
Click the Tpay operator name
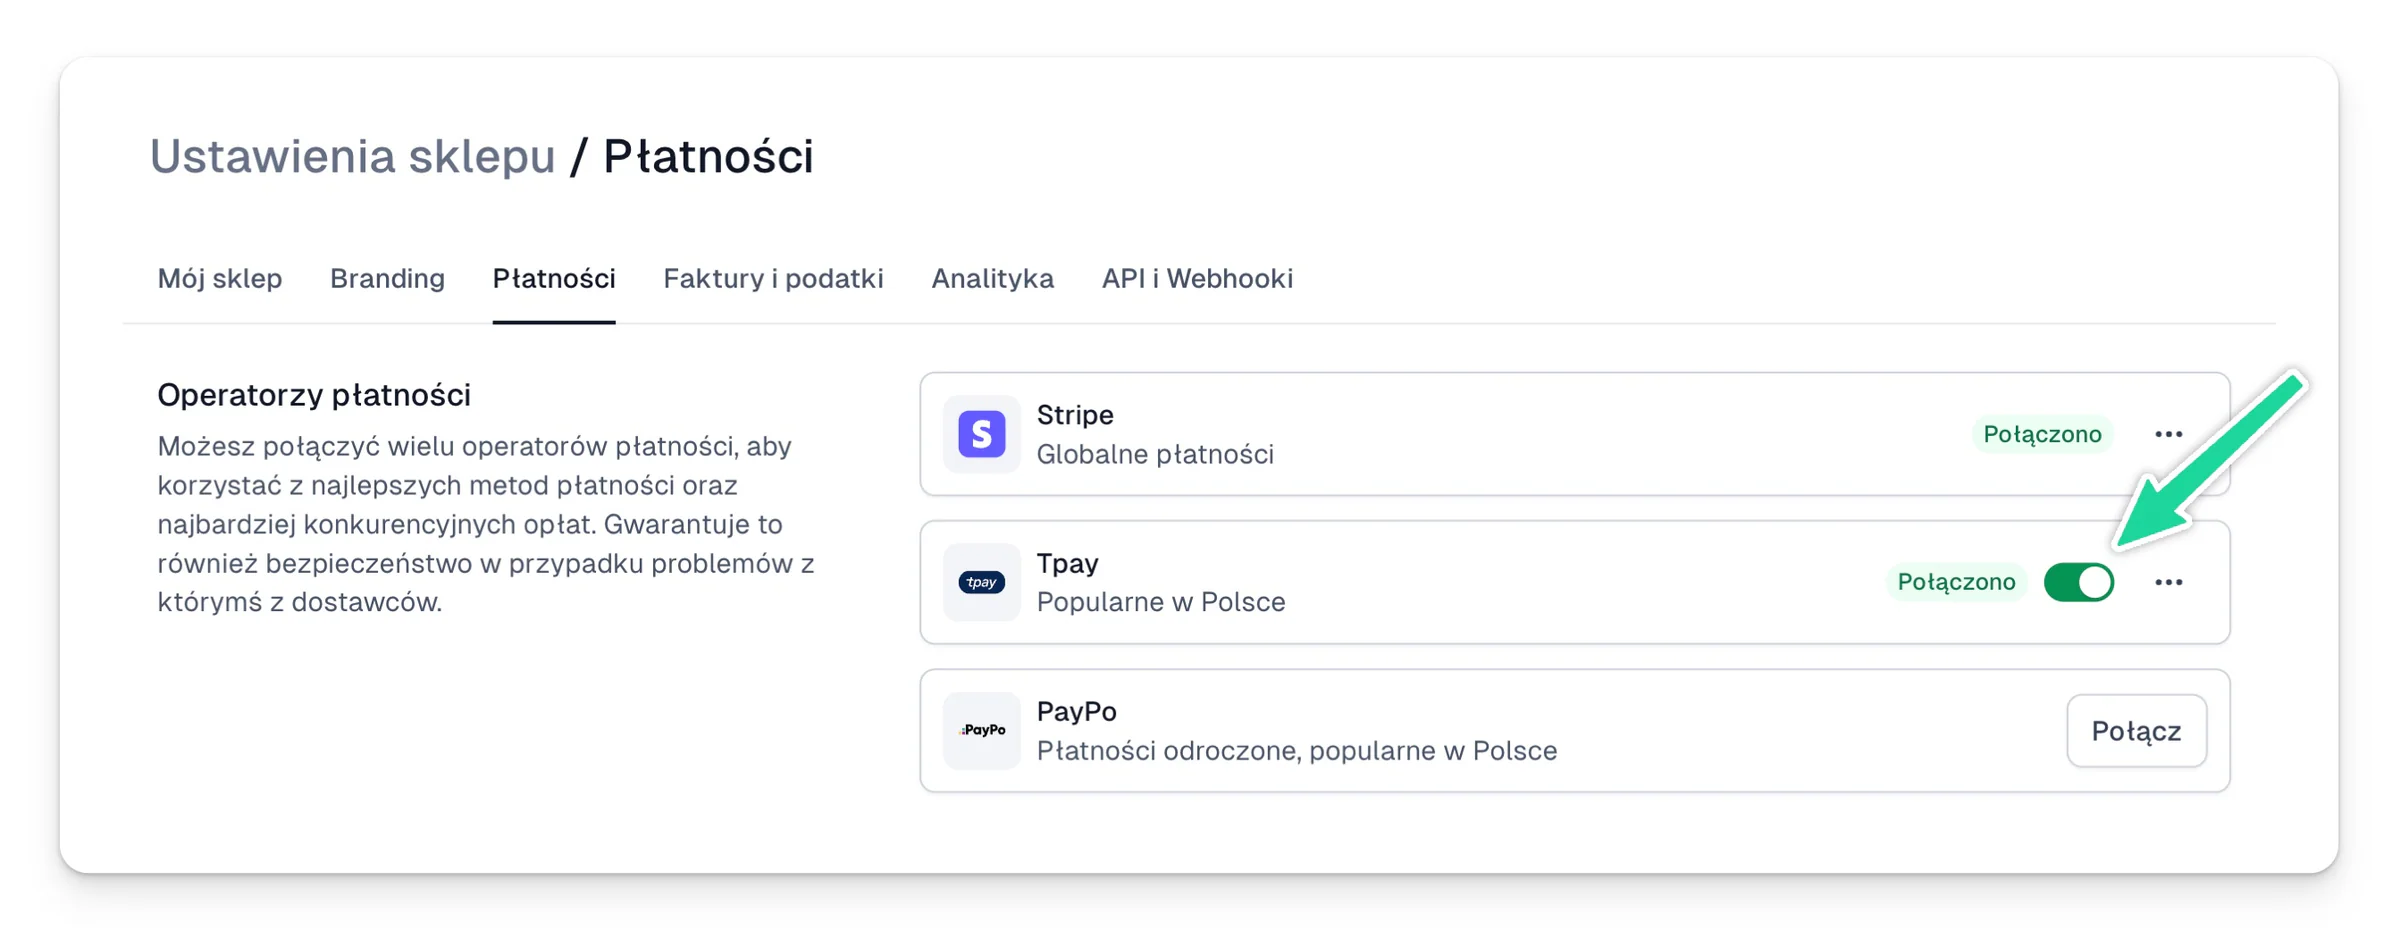tap(1067, 563)
